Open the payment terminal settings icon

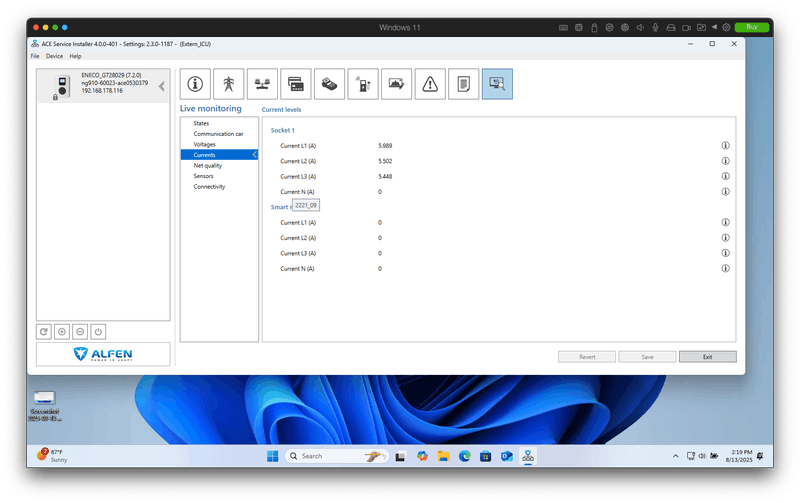click(x=330, y=84)
